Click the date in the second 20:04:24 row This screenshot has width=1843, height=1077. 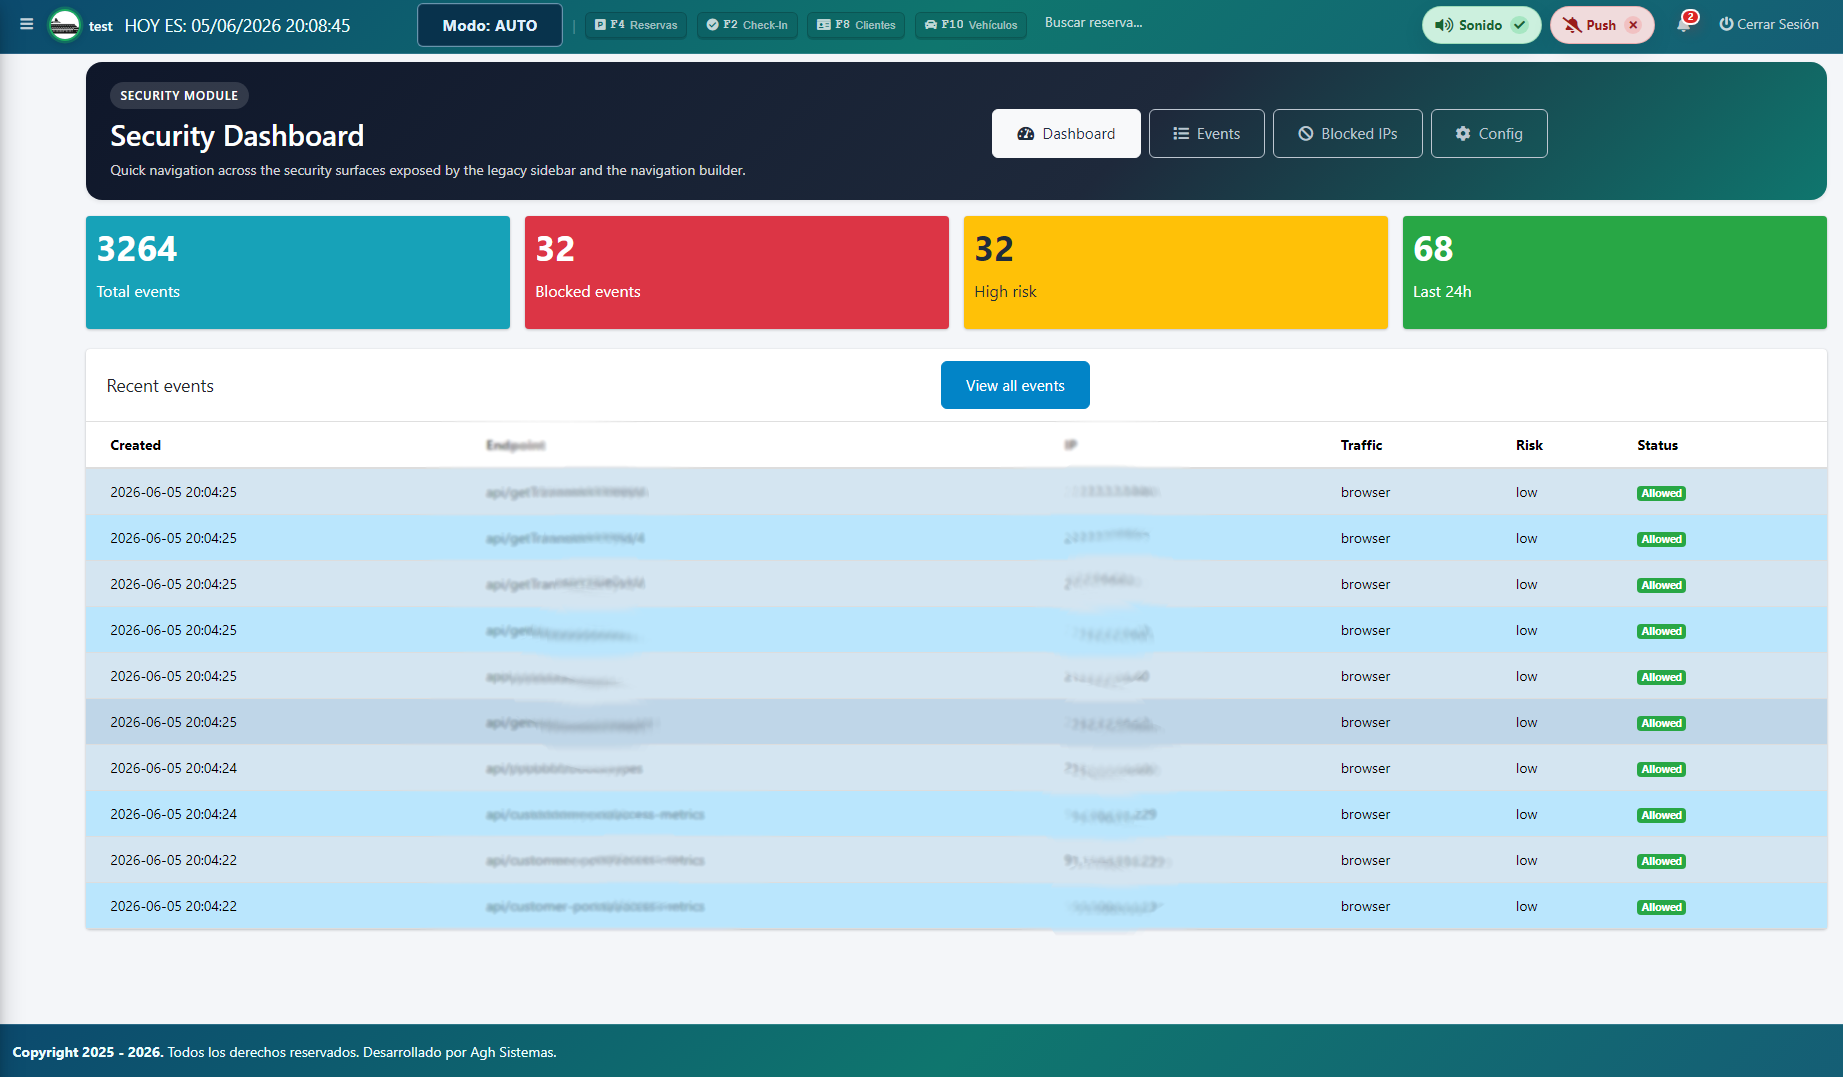point(174,814)
